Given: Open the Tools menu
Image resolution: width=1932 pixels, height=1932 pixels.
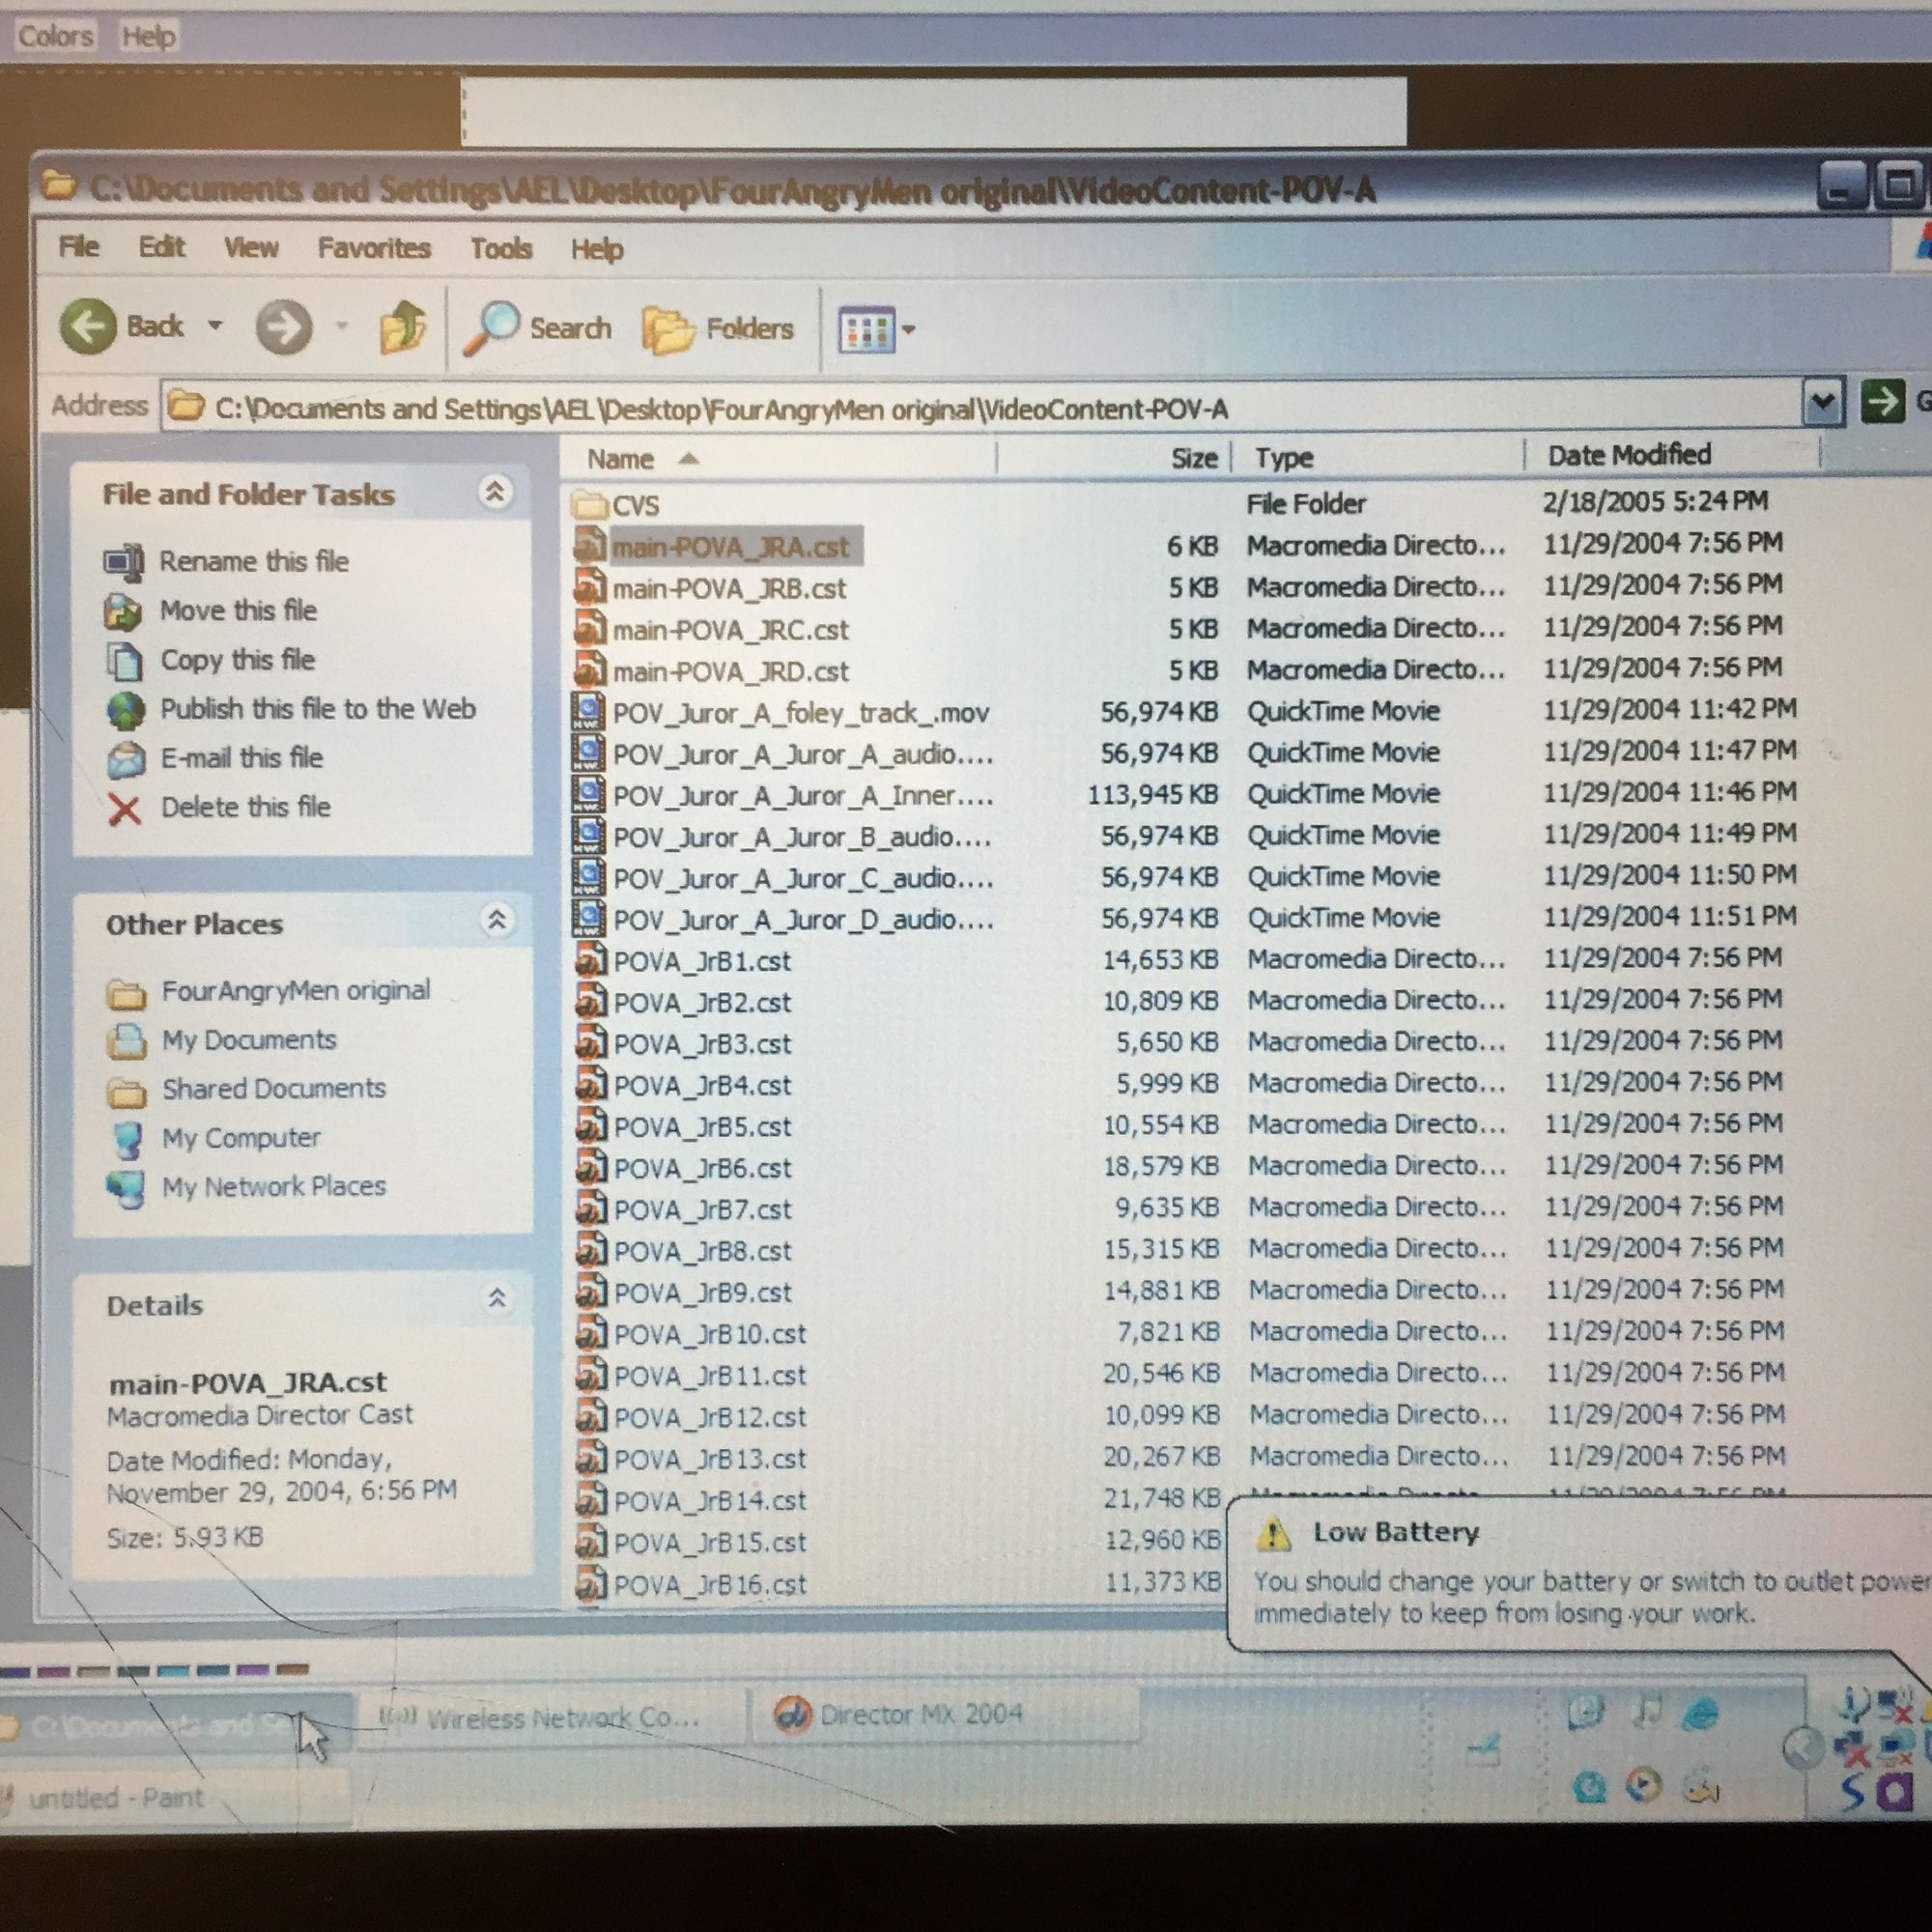Looking at the screenshot, I should (x=501, y=248).
